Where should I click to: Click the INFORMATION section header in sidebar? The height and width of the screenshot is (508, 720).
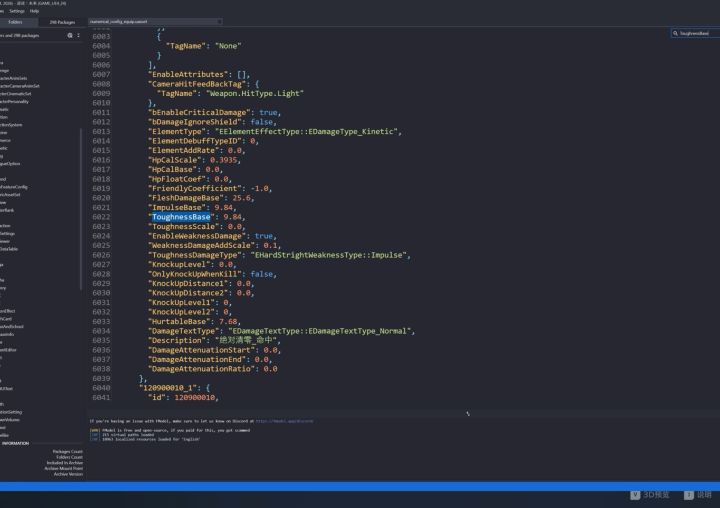(x=16, y=442)
